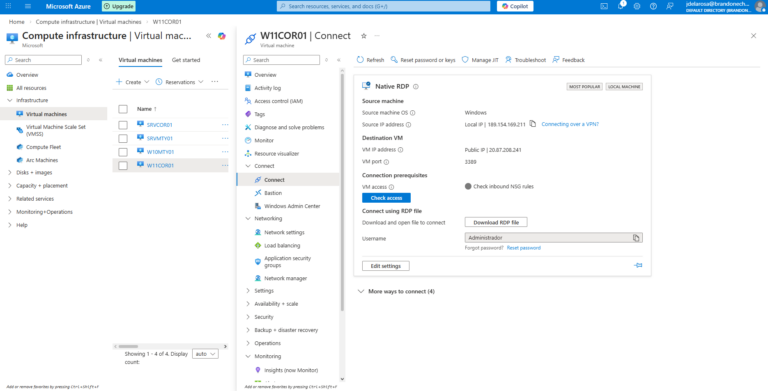Click the pin icon beside Edit settings
Viewport: 768px width, 391px height.
638,265
